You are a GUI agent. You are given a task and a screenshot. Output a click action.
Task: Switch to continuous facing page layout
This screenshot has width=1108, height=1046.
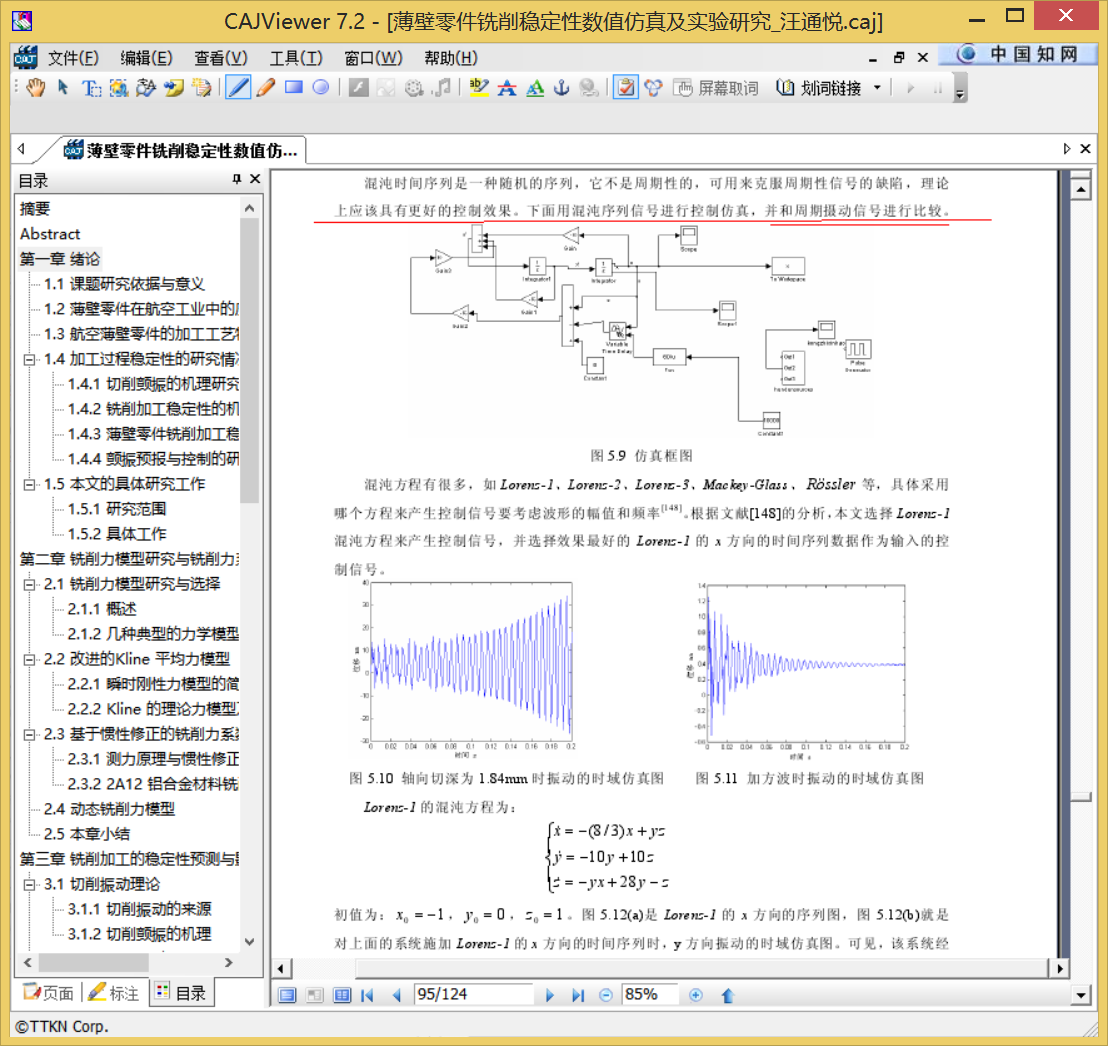(x=342, y=995)
